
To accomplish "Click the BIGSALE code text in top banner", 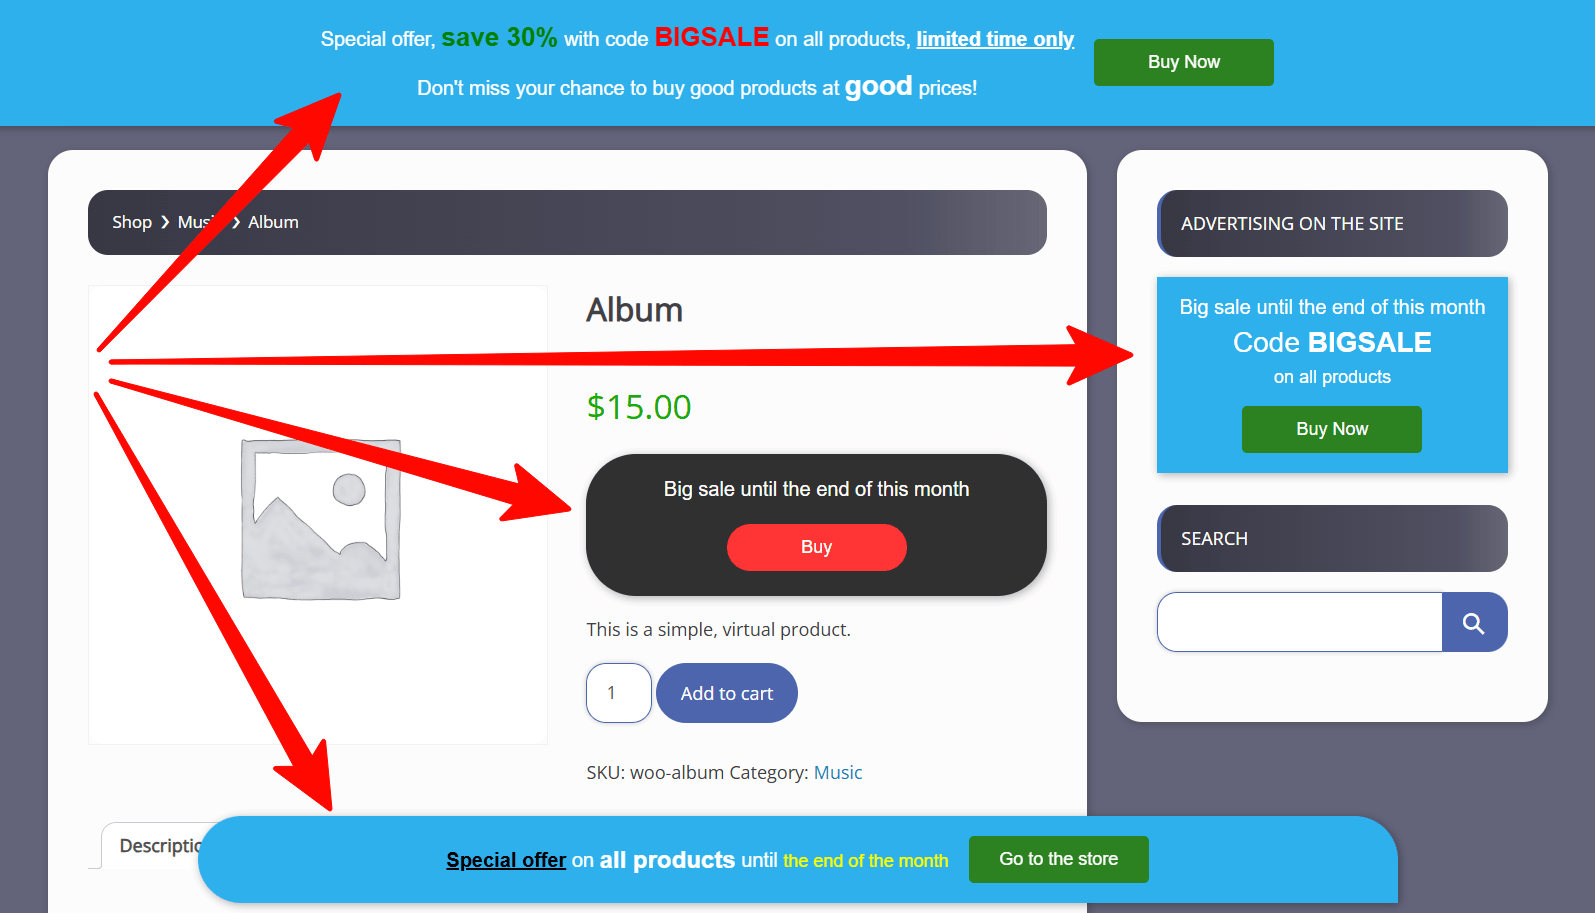I will 712,37.
